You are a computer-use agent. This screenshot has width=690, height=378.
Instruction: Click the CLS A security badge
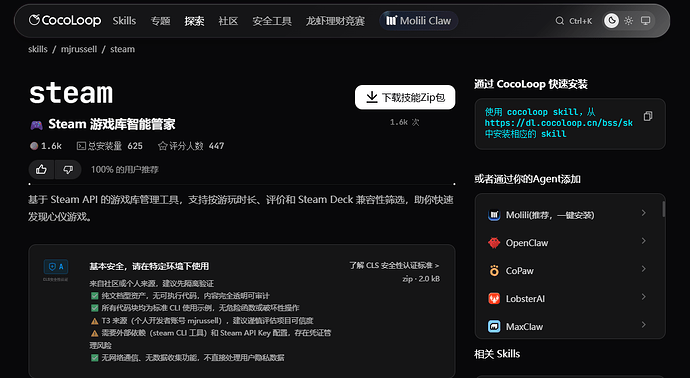coord(56,267)
